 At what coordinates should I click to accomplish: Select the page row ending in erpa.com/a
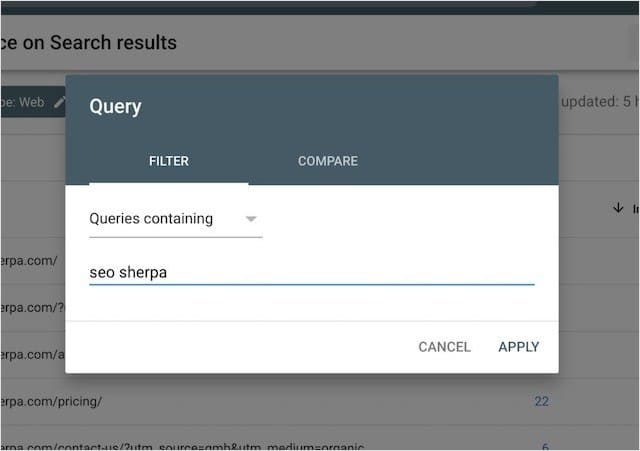click(32, 354)
